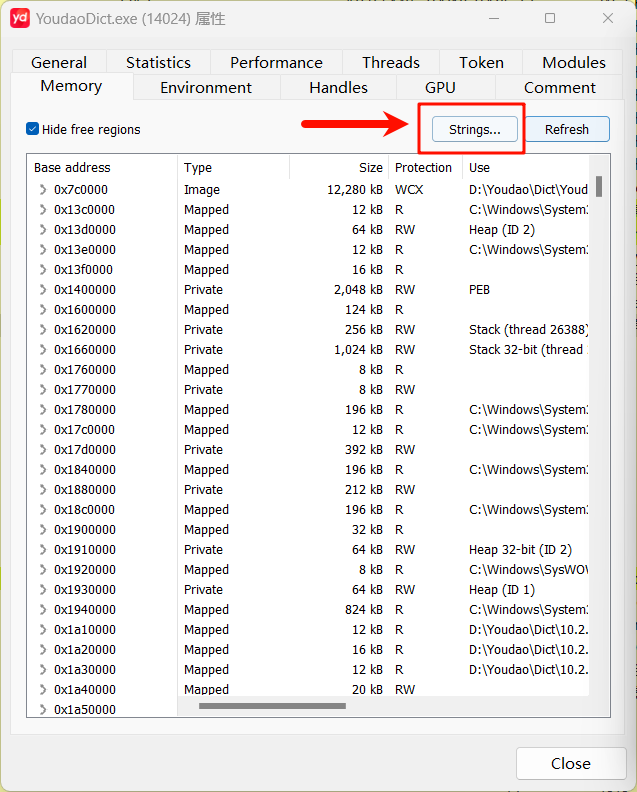
Task: Expand the 0x1910000 heap 32-bit region
Action: [x=43, y=550]
